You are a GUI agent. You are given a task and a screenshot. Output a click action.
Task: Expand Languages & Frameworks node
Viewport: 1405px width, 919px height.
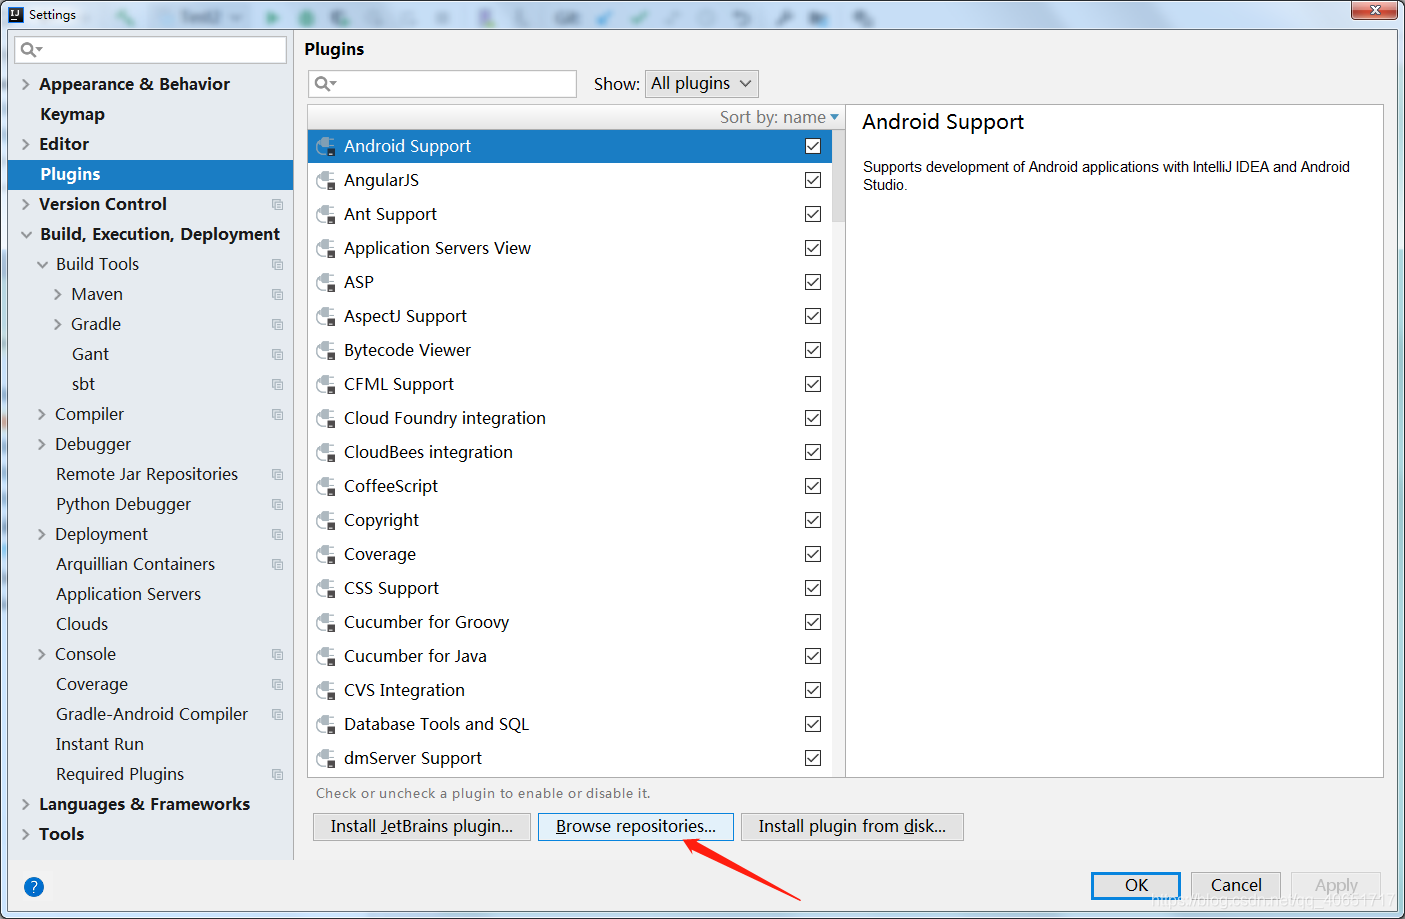coord(26,805)
